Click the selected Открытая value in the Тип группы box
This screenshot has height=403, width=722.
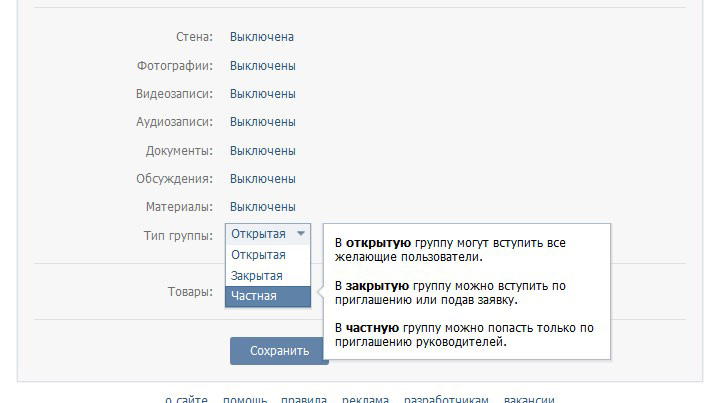[x=258, y=235]
